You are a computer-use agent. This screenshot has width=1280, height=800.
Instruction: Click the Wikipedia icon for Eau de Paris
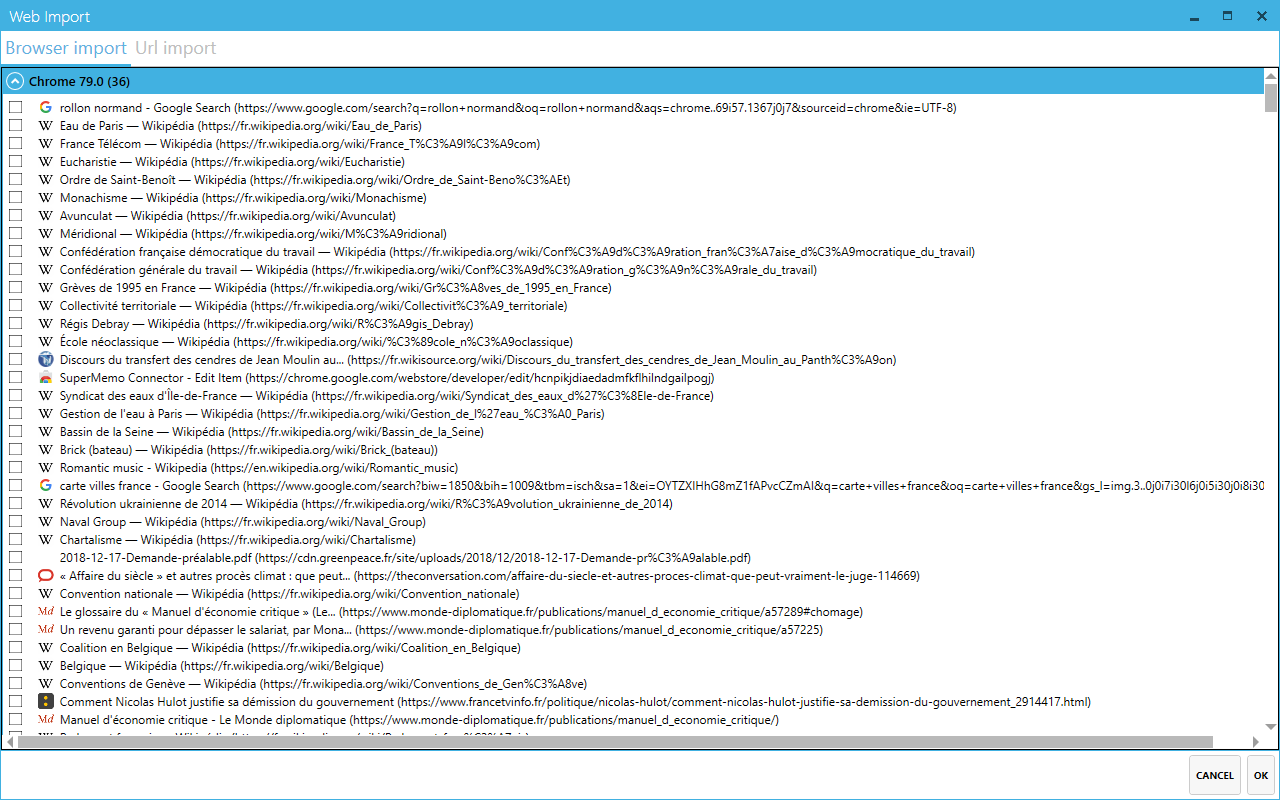(x=45, y=126)
